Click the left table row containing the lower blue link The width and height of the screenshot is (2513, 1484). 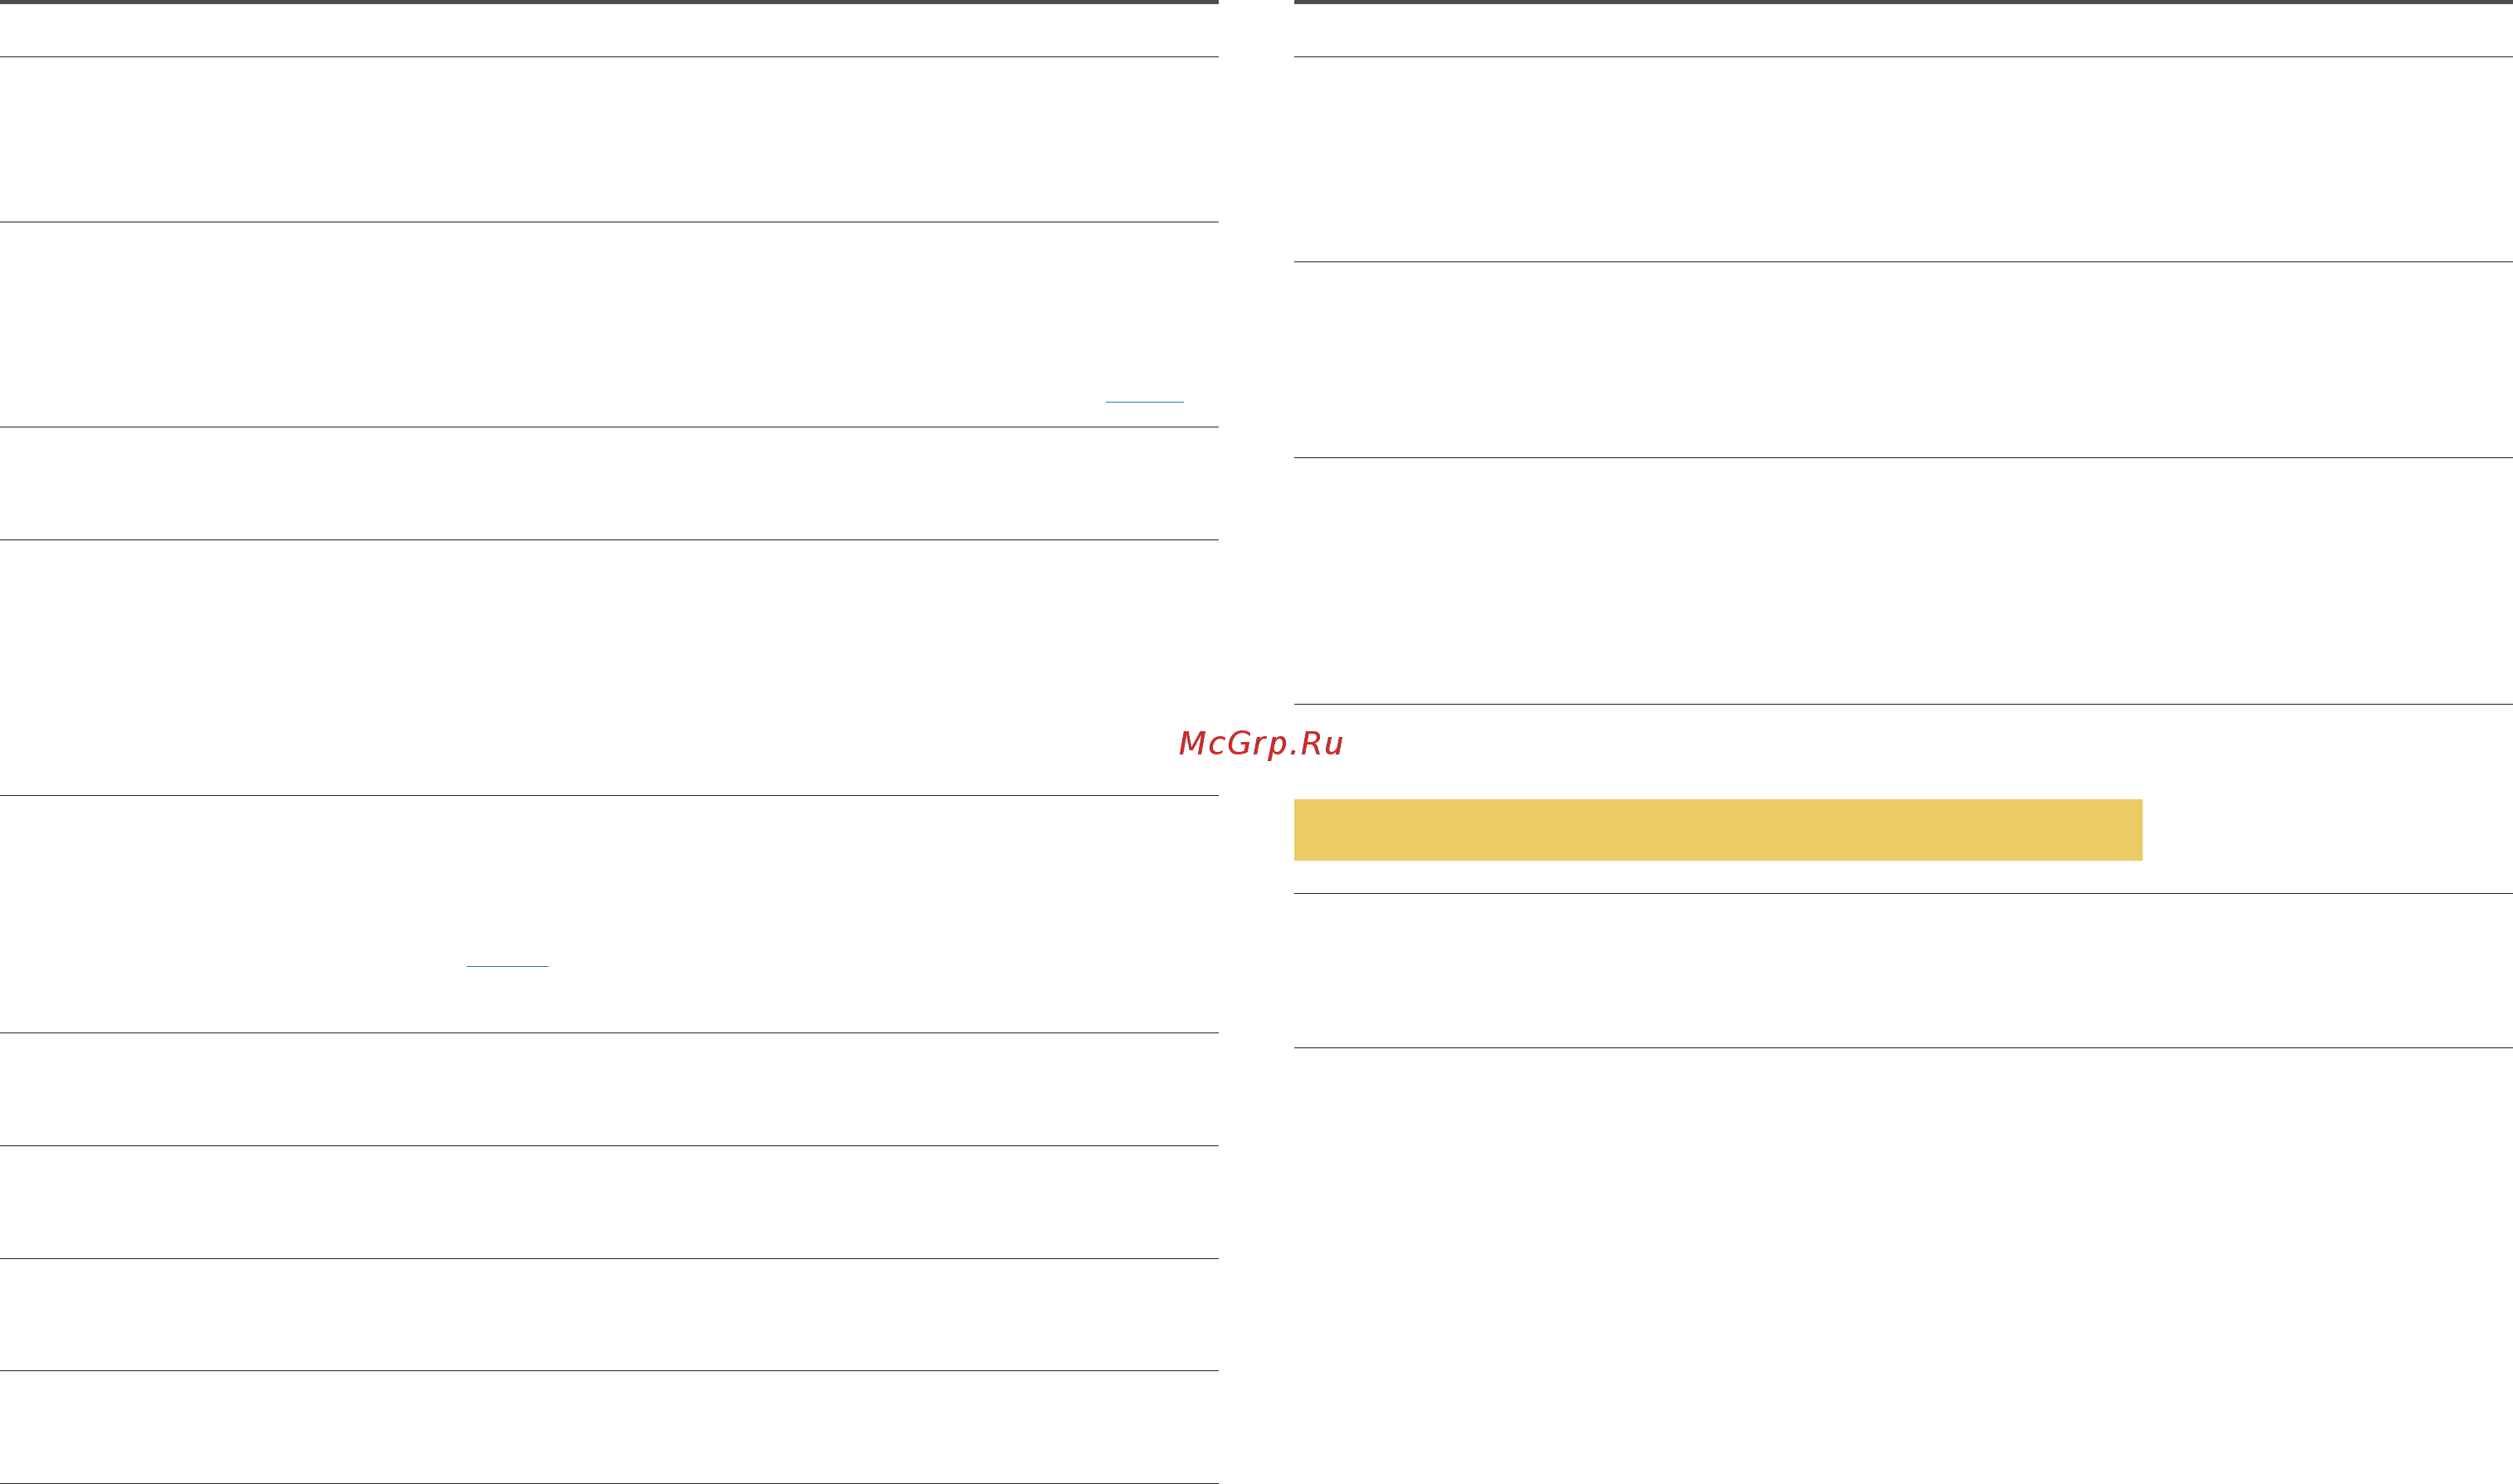pyautogui.click(x=609, y=914)
